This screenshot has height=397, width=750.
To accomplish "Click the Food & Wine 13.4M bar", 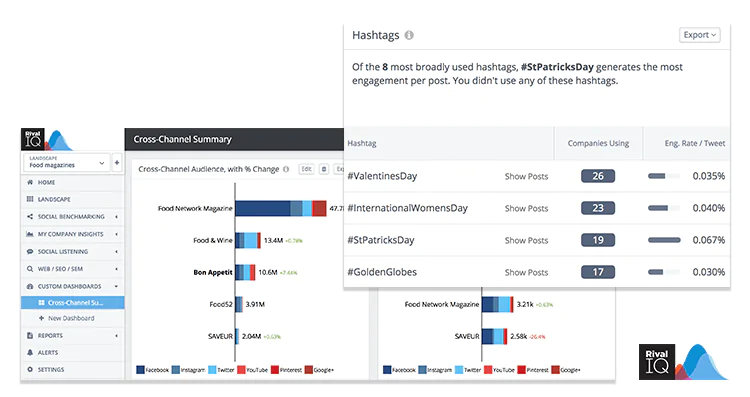I will click(x=248, y=241).
